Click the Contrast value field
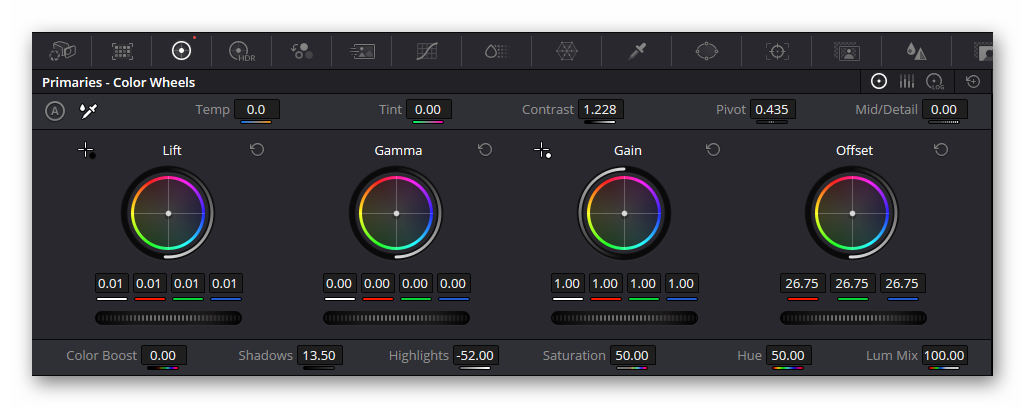Image resolution: width=1025 pixels, height=408 pixels. pyautogui.click(x=600, y=110)
